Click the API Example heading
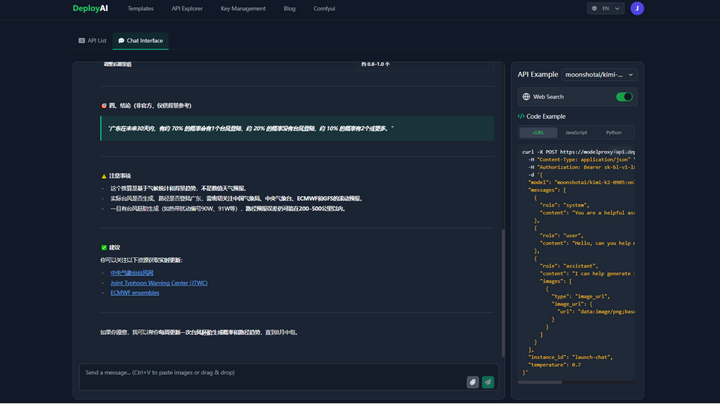This screenshot has width=720, height=405. (538, 74)
